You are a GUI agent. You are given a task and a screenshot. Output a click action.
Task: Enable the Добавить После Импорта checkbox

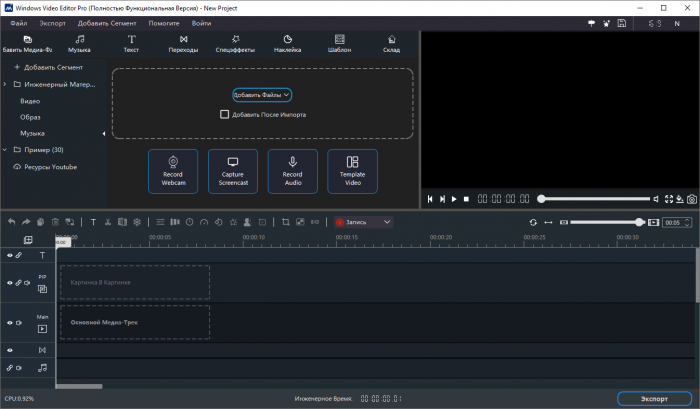[225, 114]
